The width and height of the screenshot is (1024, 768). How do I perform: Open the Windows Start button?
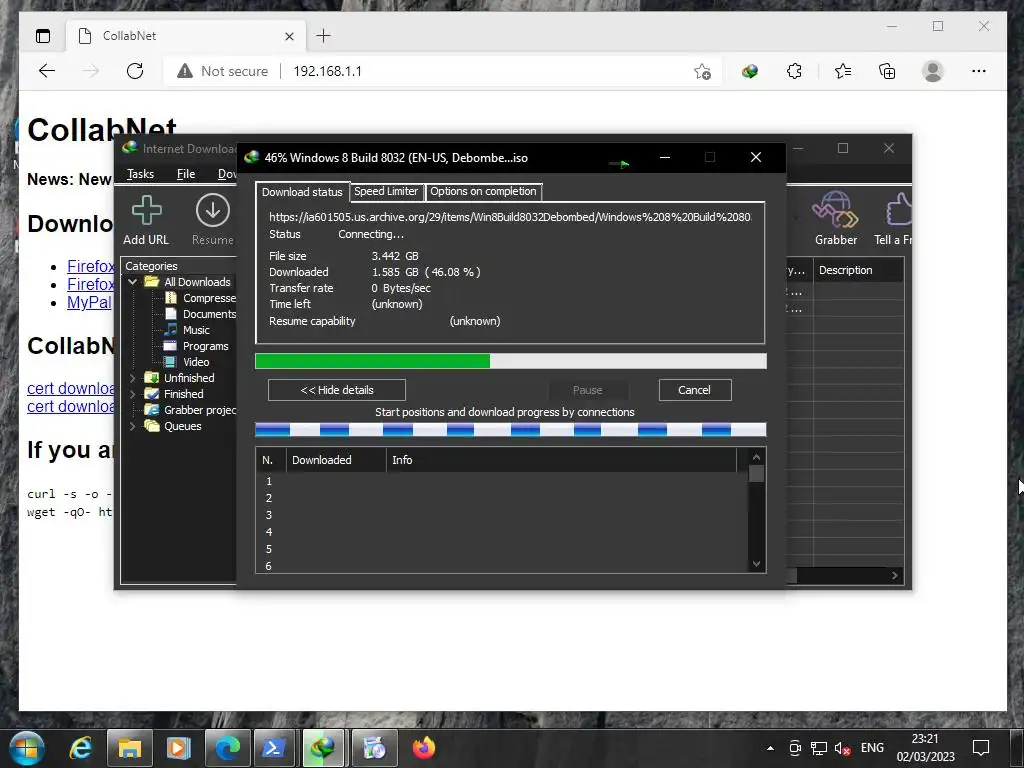(27, 748)
